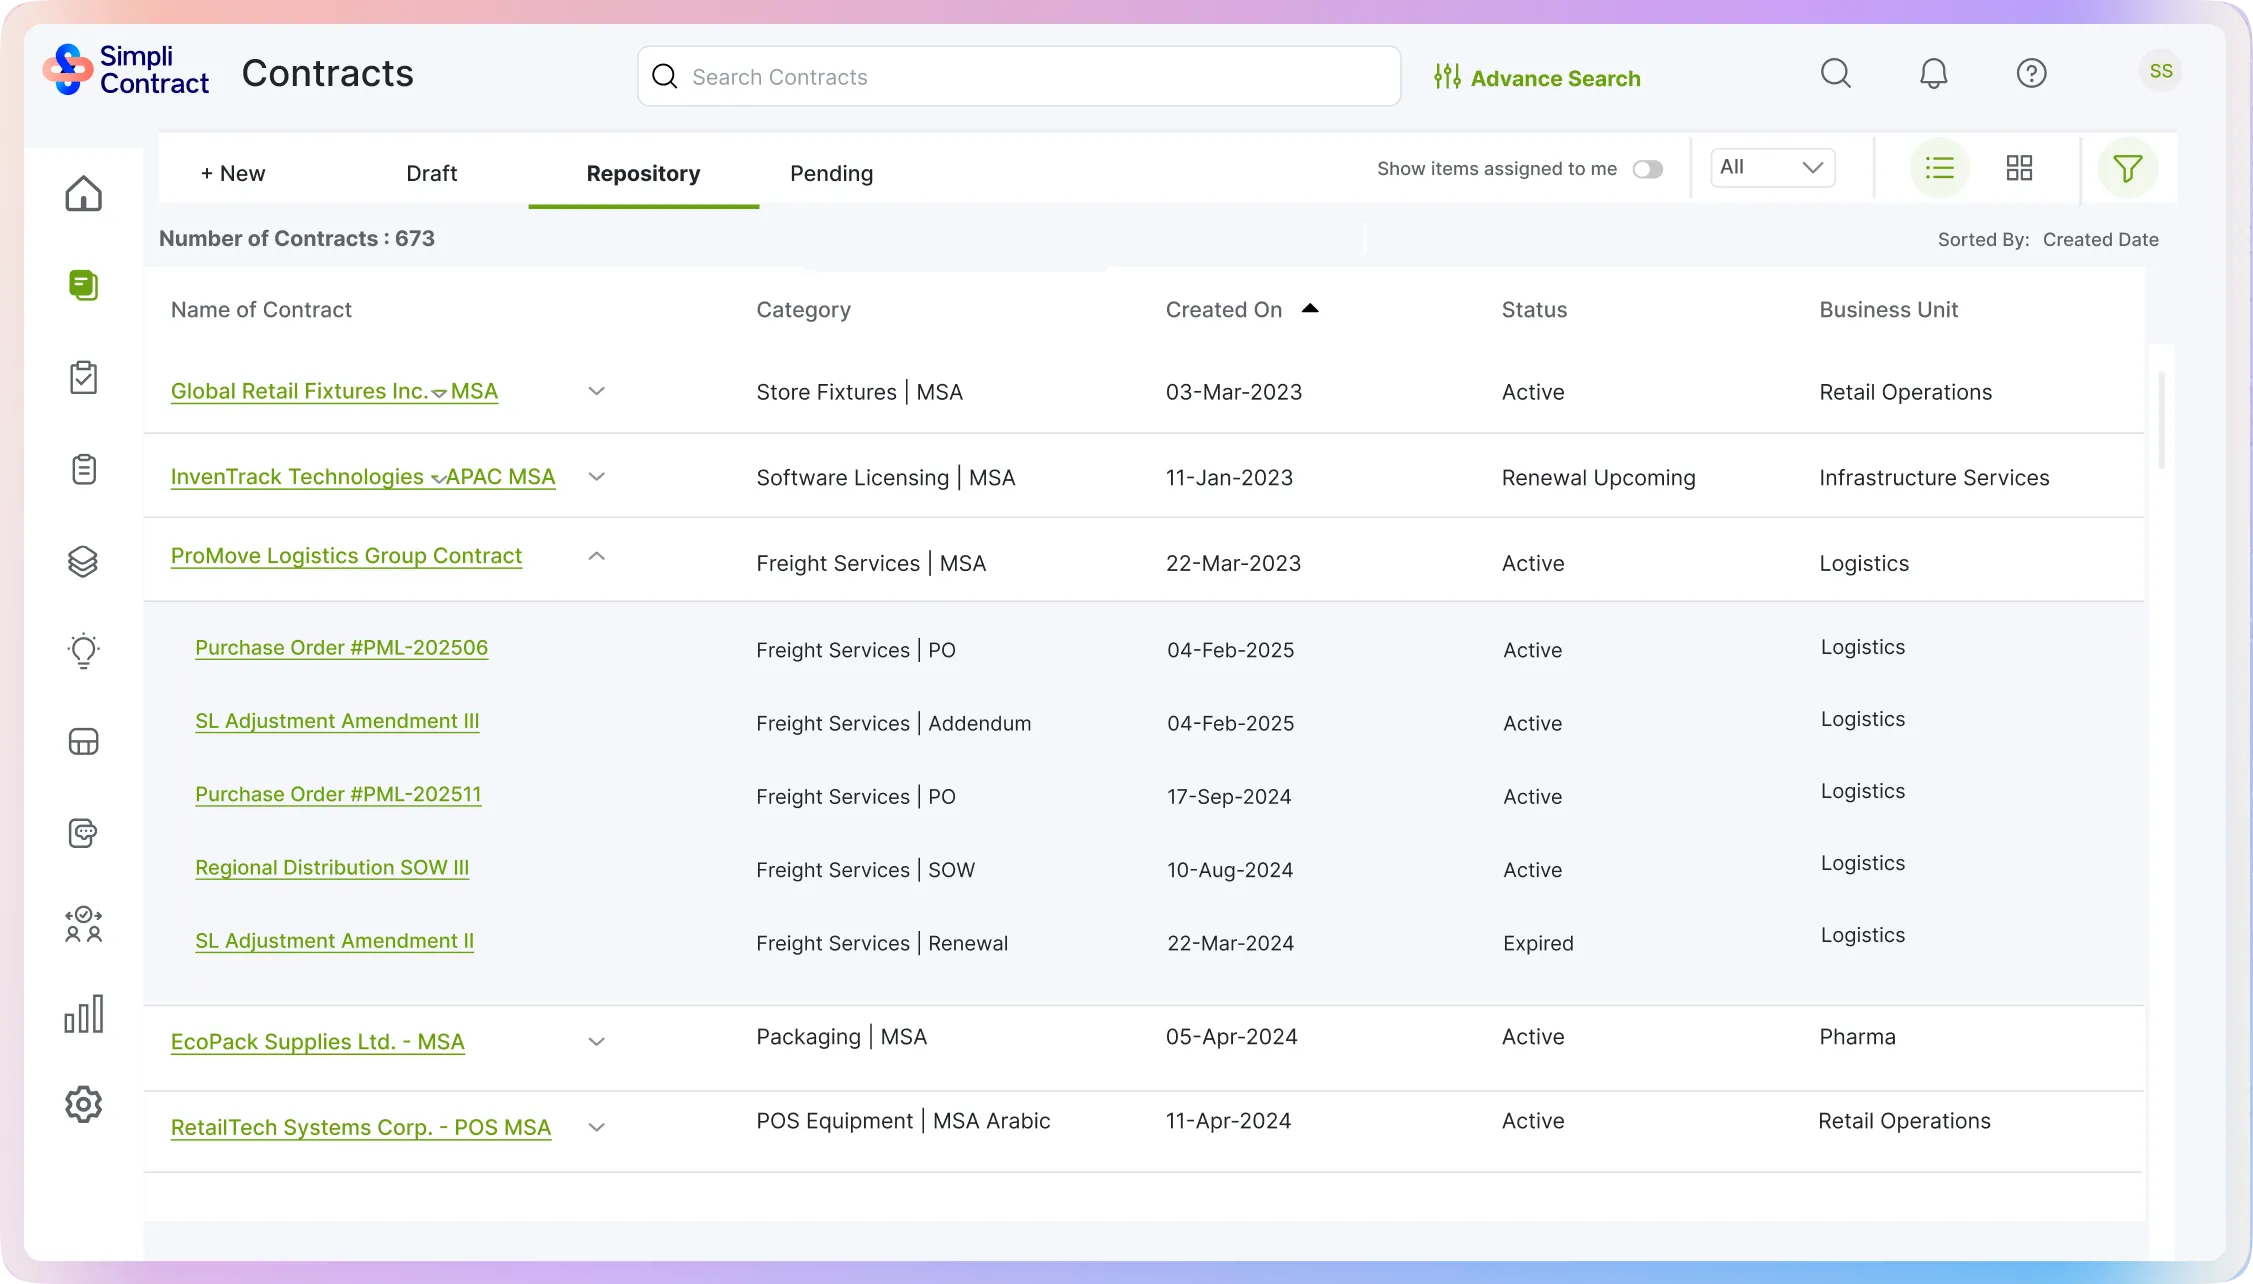This screenshot has height=1284, width=2253.
Task: Toggle Show items assigned to me
Action: (x=1648, y=169)
